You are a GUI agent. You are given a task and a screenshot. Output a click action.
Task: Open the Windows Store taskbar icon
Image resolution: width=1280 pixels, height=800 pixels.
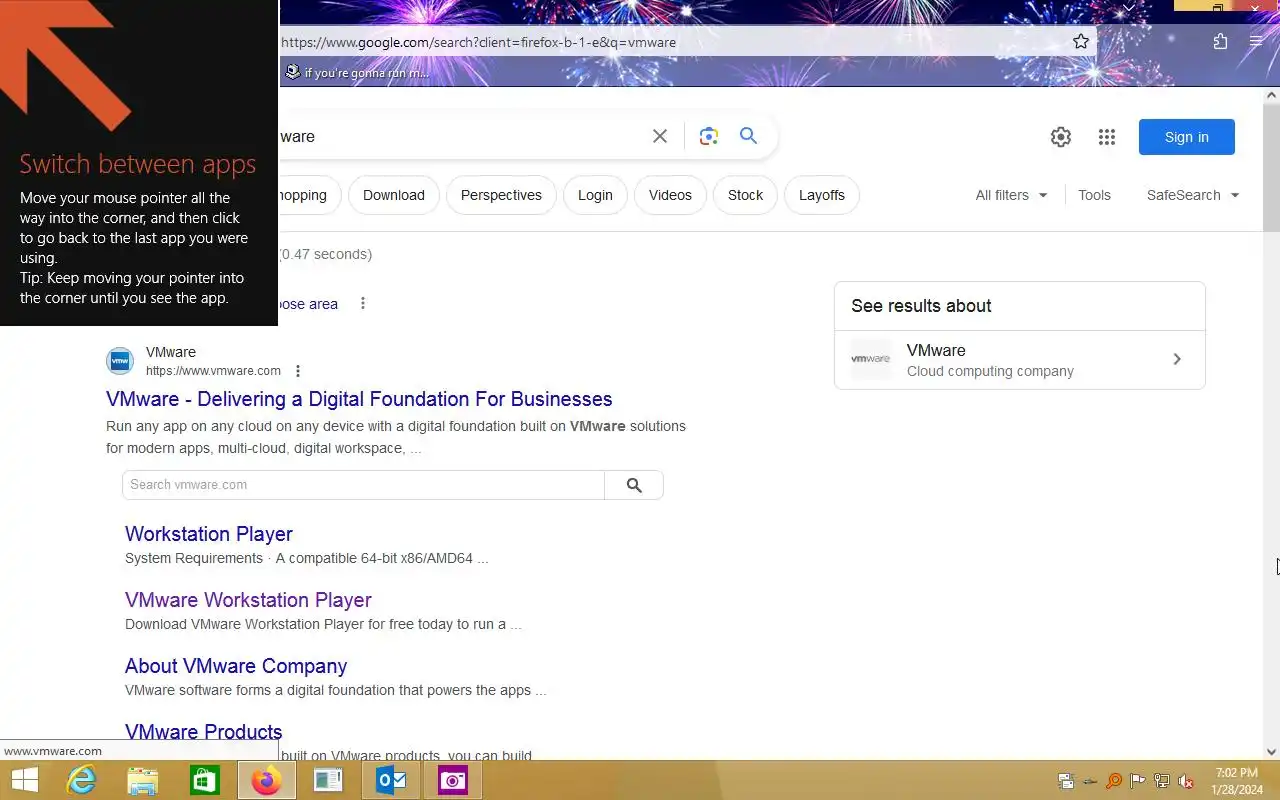(x=205, y=780)
